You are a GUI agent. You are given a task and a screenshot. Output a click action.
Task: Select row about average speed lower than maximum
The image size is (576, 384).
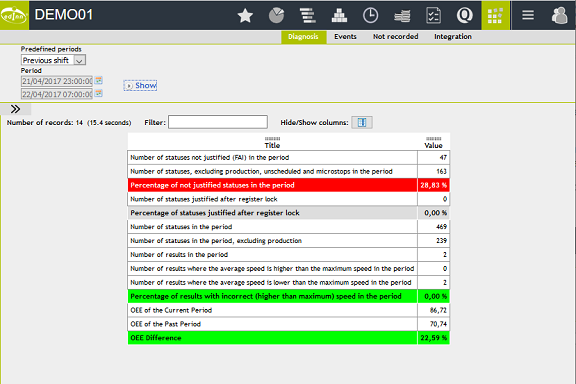pyautogui.click(x=288, y=283)
